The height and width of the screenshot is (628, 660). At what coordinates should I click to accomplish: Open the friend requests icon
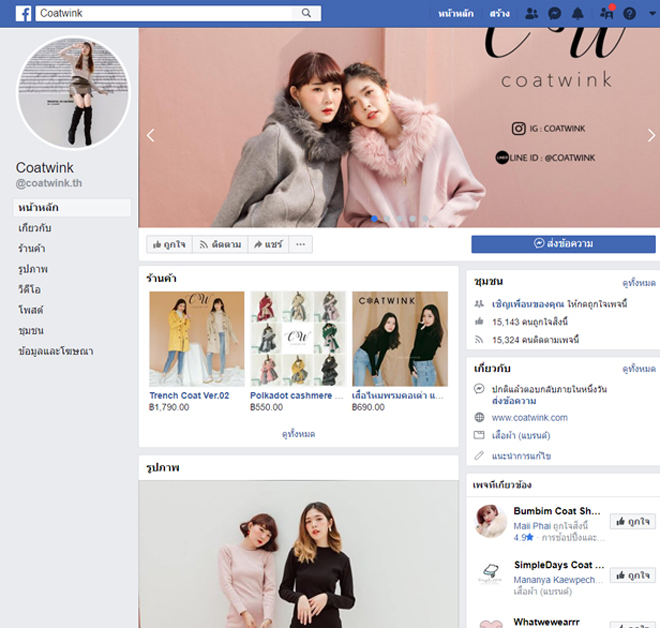coord(532,13)
